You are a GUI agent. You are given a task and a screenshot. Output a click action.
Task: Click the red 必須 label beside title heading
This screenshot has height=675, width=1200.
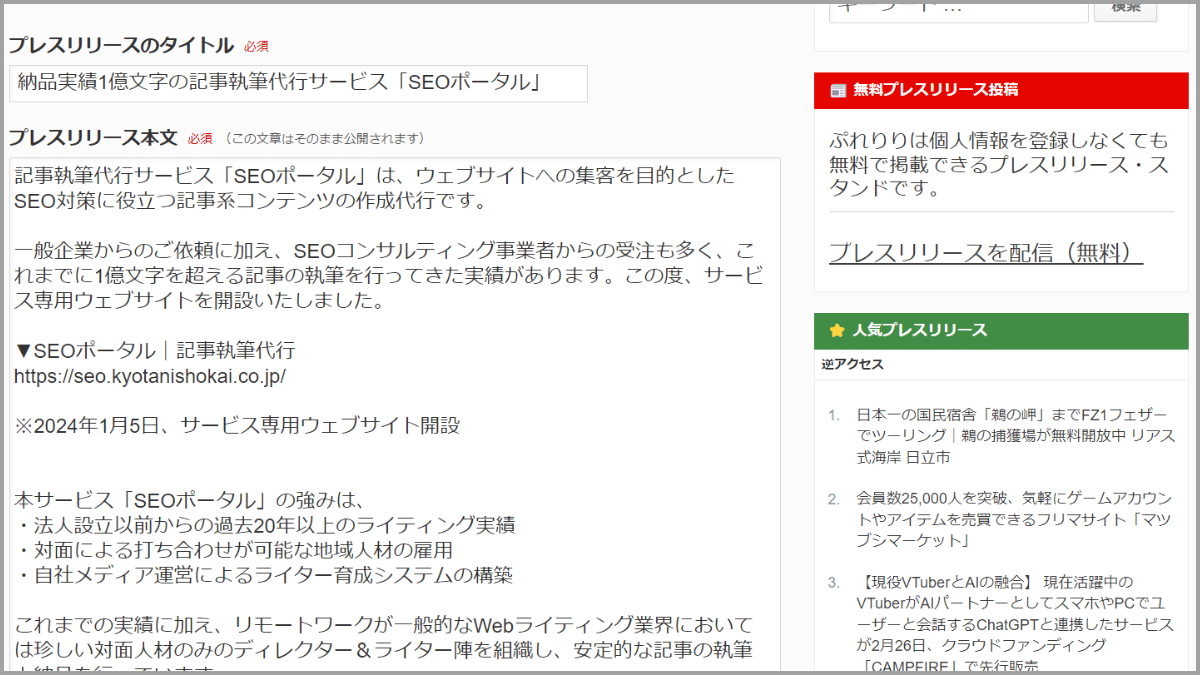[x=256, y=47]
